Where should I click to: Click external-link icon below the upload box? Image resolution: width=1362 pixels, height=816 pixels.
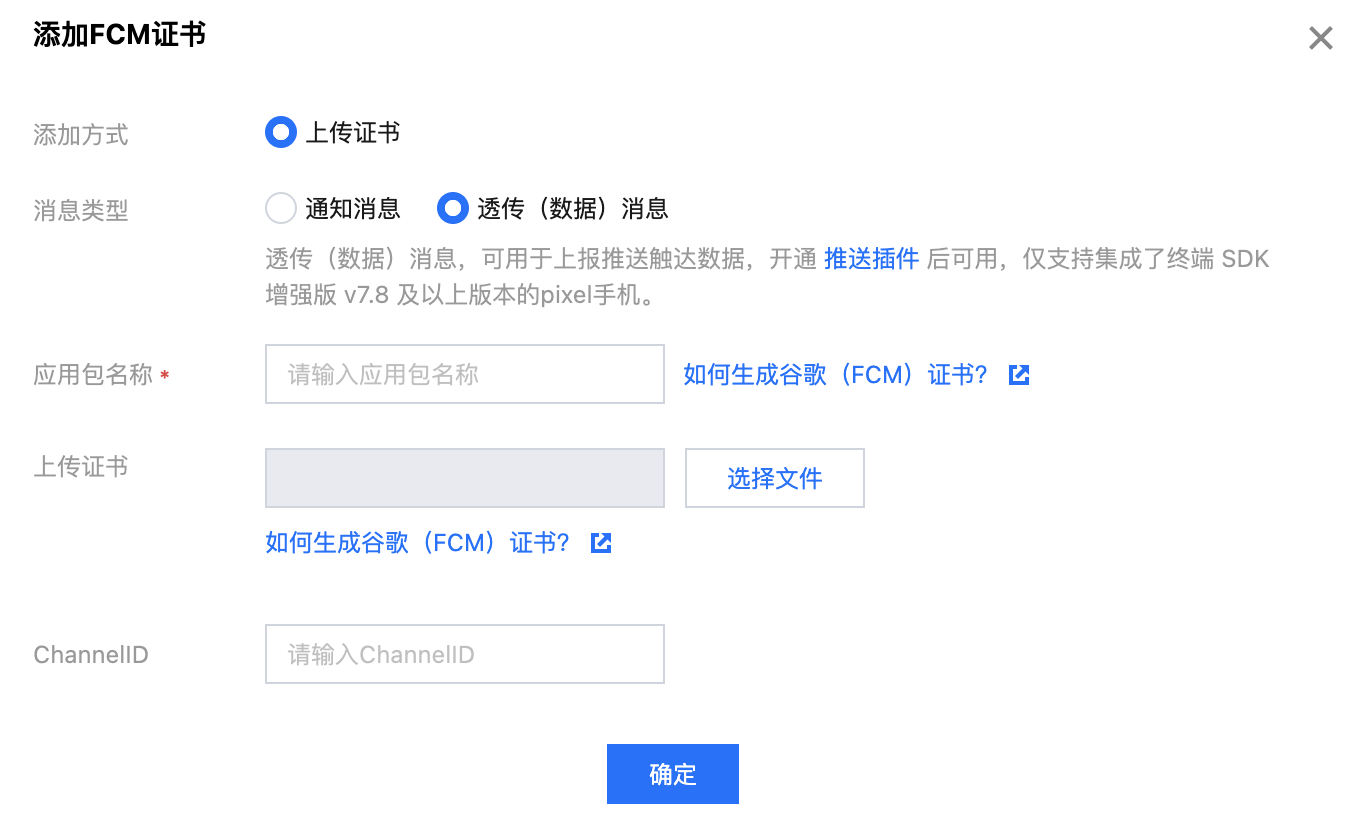coord(601,543)
